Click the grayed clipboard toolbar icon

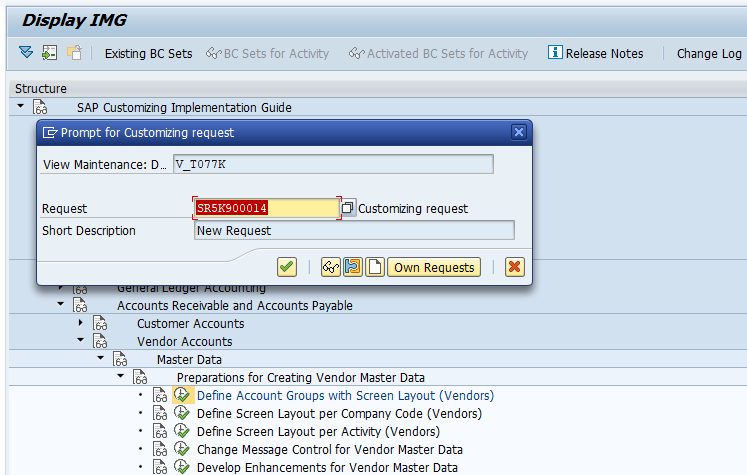coord(74,52)
